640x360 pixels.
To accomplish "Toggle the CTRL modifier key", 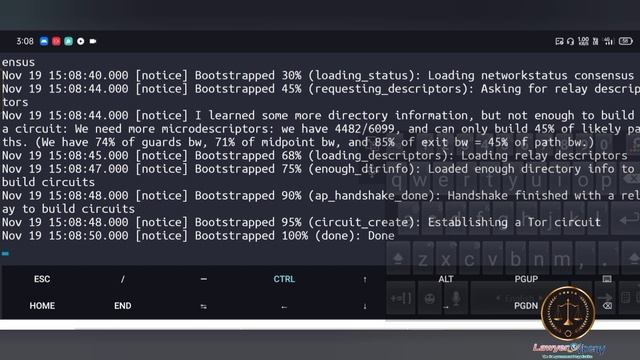I will [x=284, y=279].
